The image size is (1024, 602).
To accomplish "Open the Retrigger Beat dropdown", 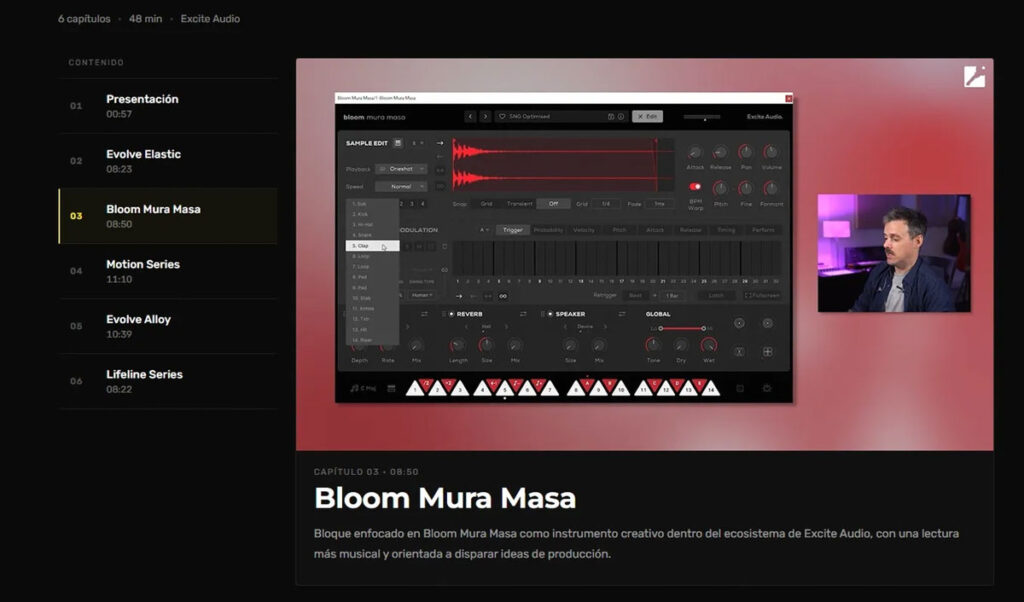I will [x=635, y=296].
